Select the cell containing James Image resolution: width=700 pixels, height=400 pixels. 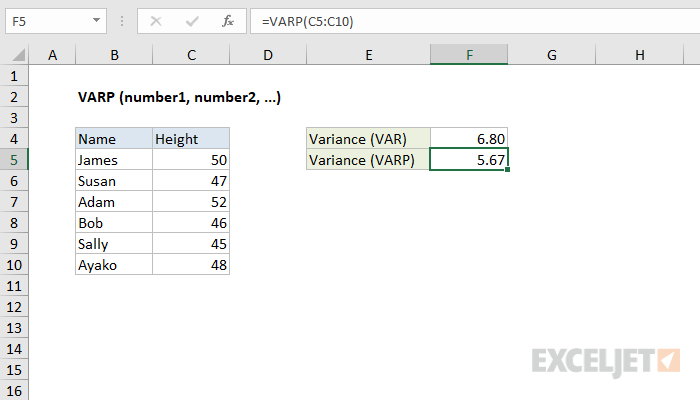click(x=114, y=160)
